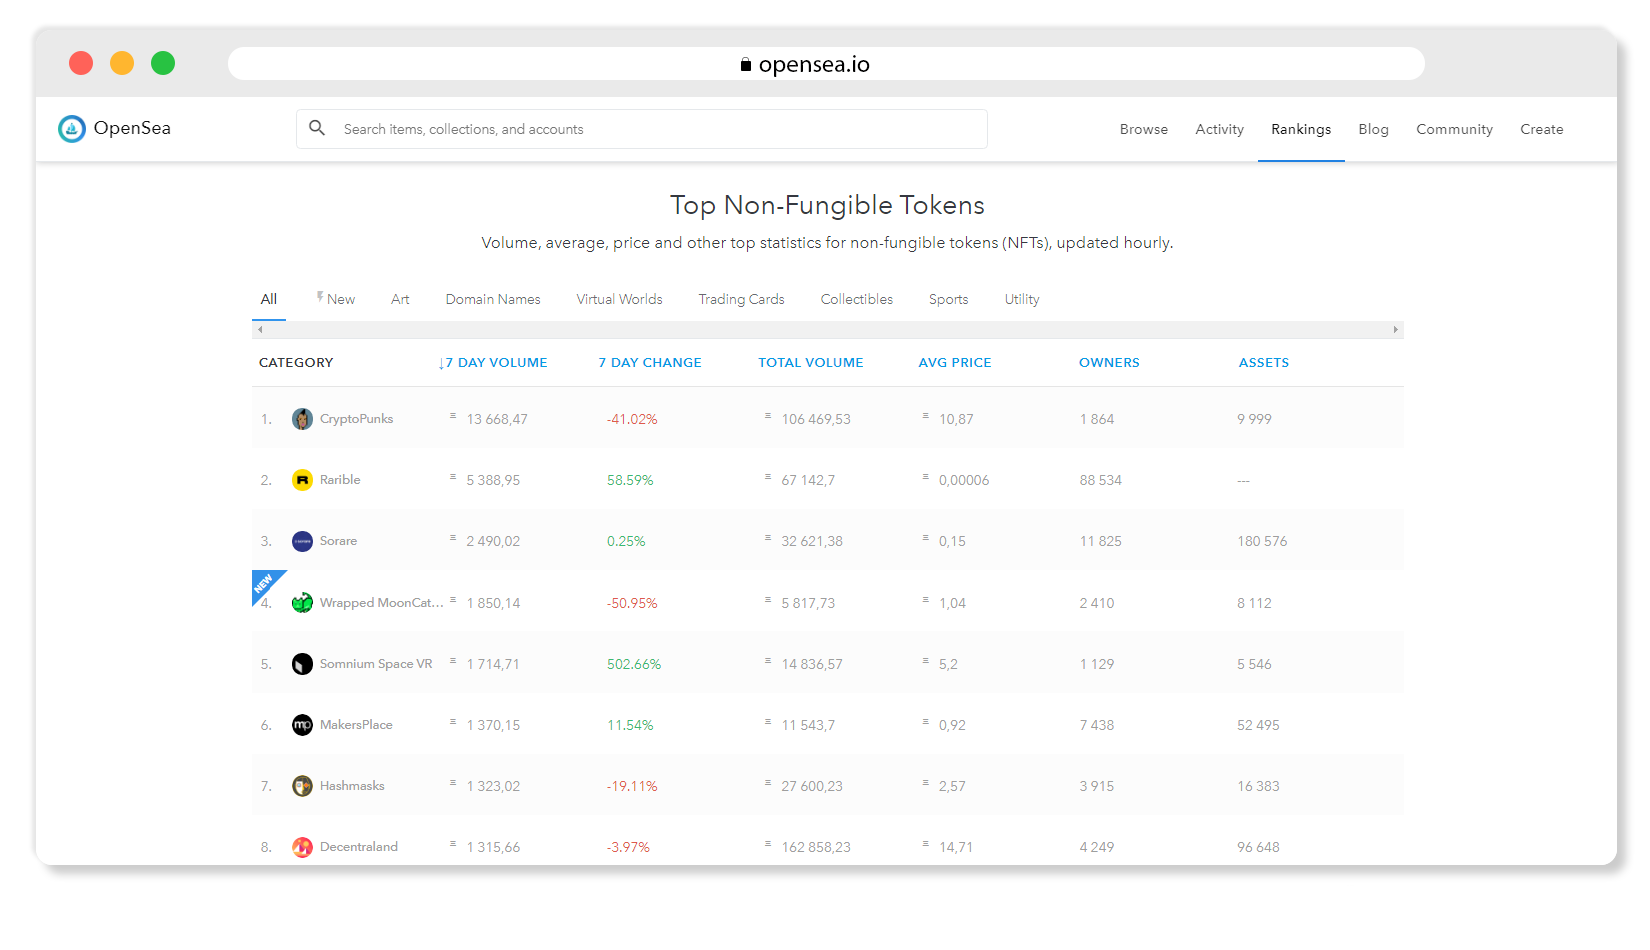The height and width of the screenshot is (950, 1650).
Task: Open the Decentraland collection avatar
Action: click(302, 847)
